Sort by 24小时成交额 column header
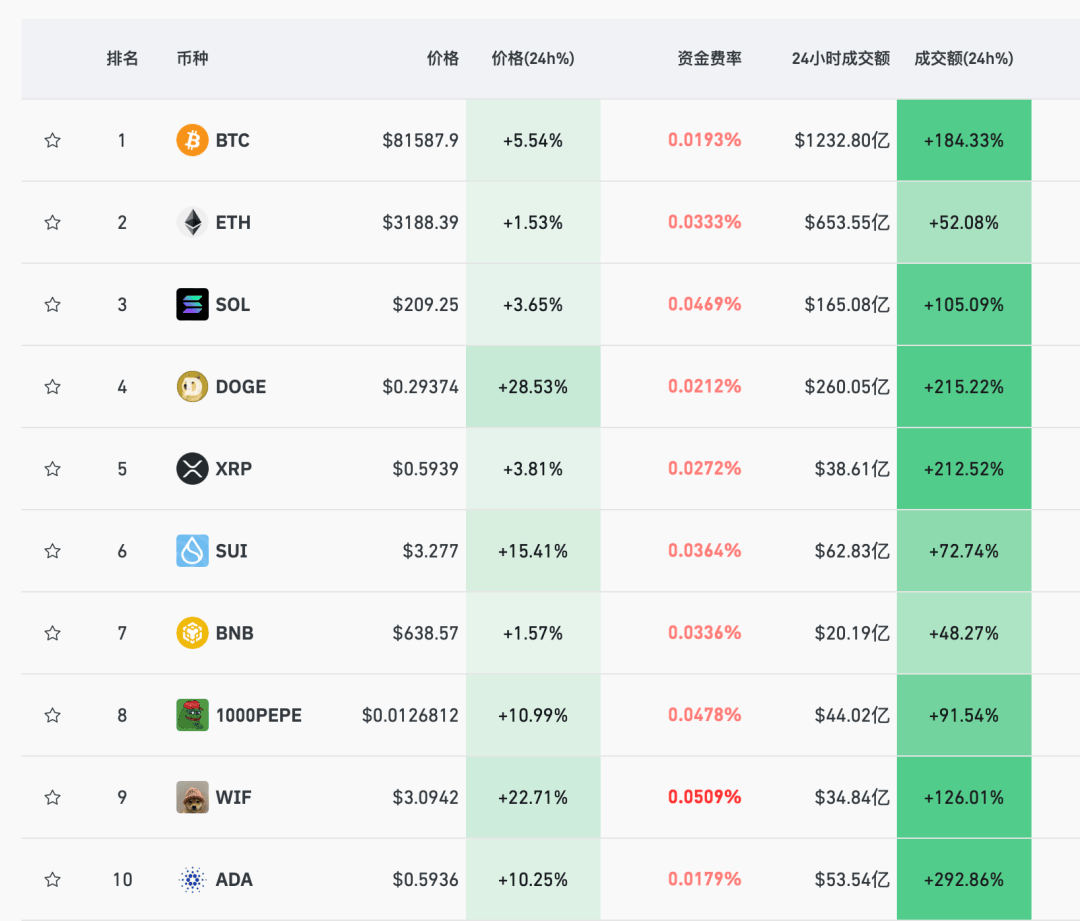The height and width of the screenshot is (921, 1080). click(840, 59)
